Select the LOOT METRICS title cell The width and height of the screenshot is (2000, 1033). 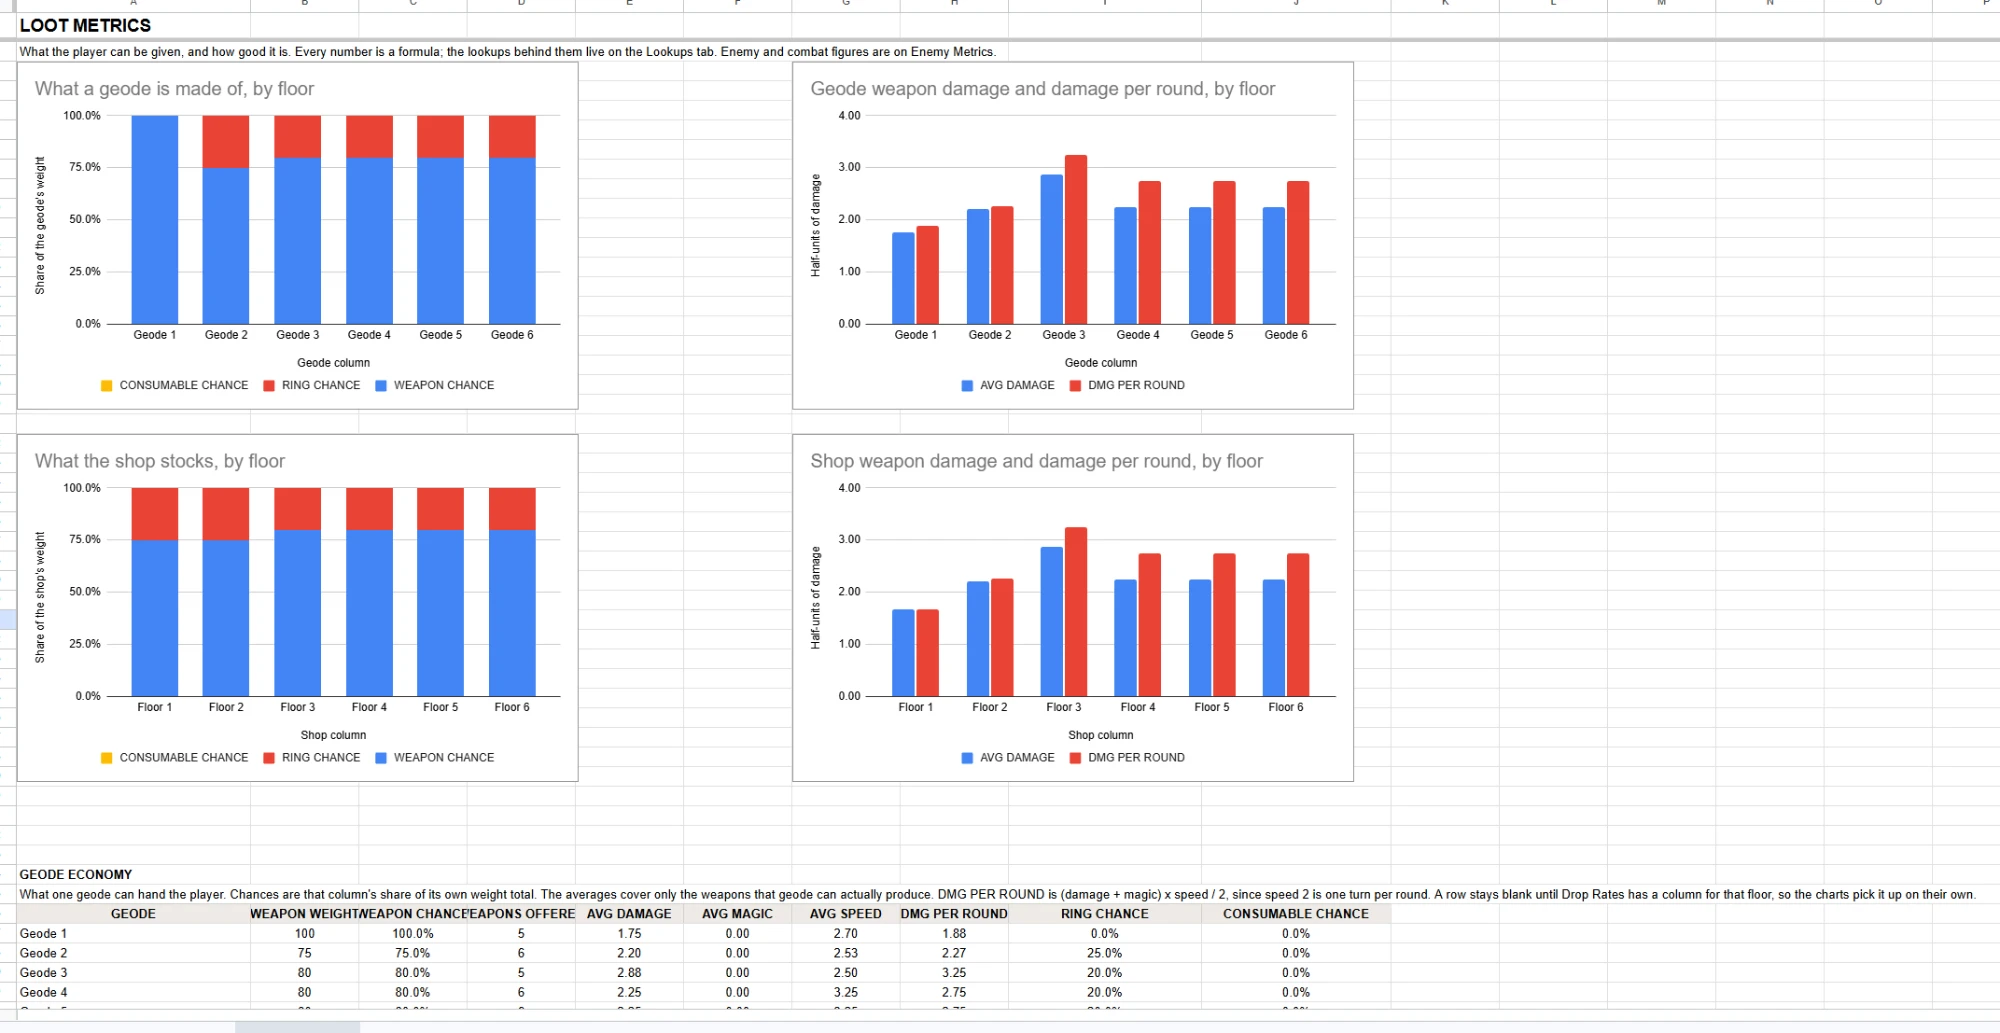point(133,26)
